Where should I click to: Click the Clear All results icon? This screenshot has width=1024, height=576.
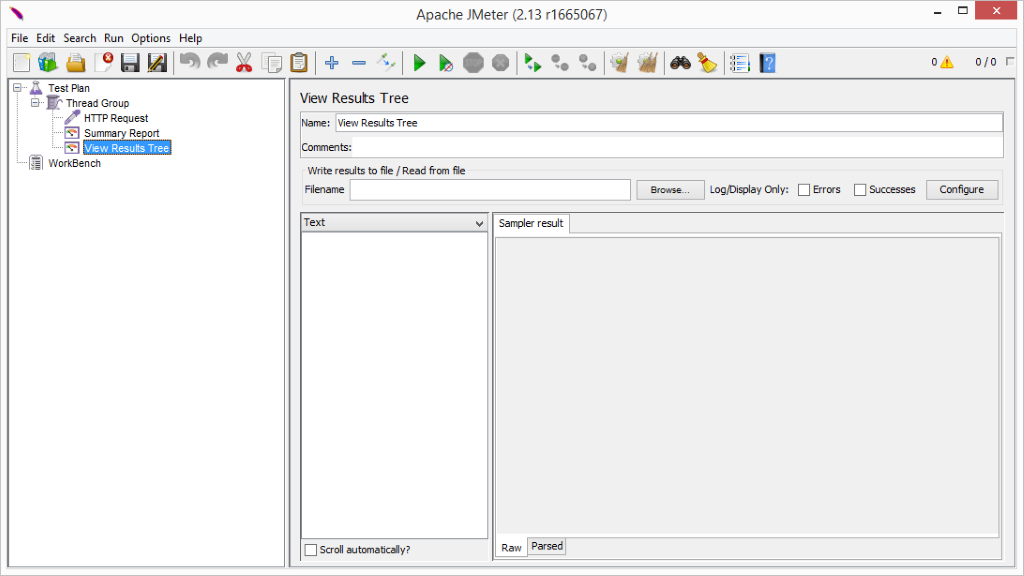coord(647,63)
